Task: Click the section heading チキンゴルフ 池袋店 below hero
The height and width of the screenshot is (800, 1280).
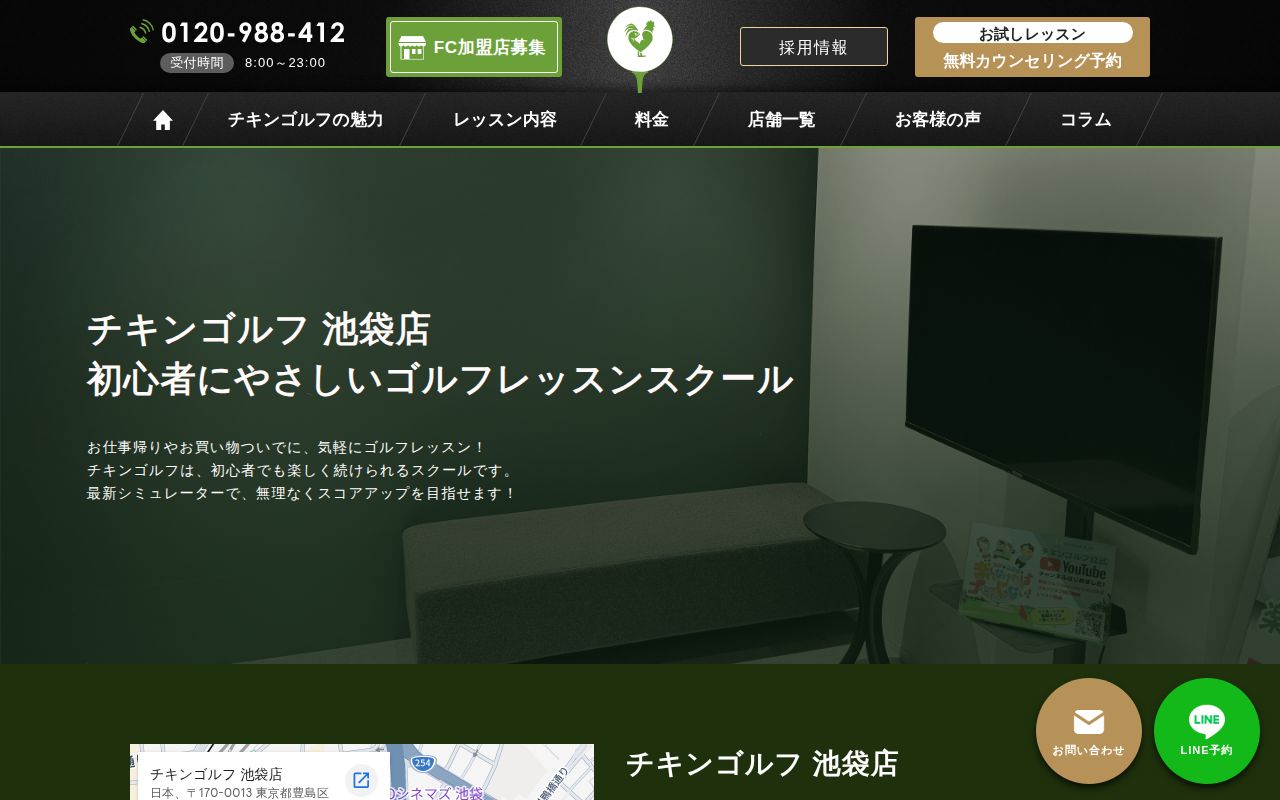Action: (762, 764)
